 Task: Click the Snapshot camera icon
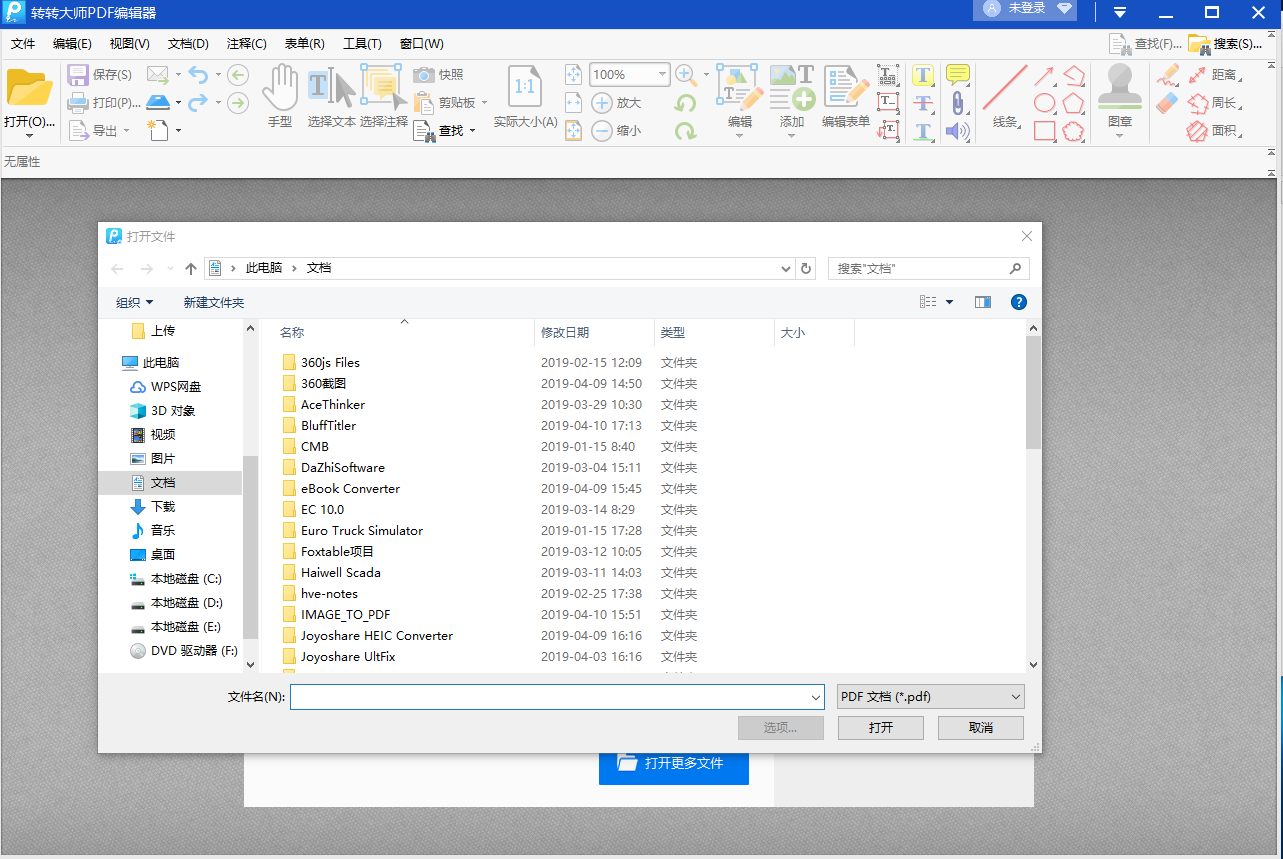click(x=424, y=75)
